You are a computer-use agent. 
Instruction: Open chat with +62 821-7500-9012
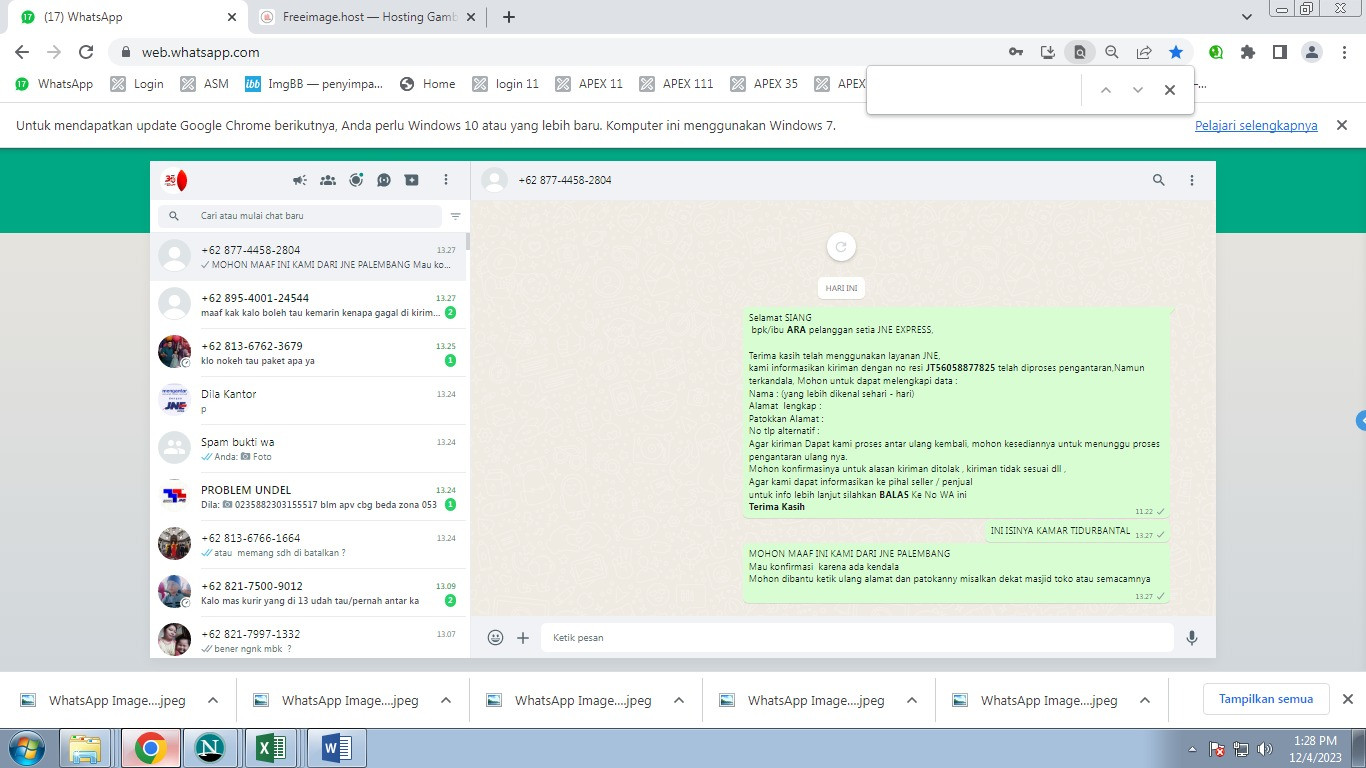[310, 593]
